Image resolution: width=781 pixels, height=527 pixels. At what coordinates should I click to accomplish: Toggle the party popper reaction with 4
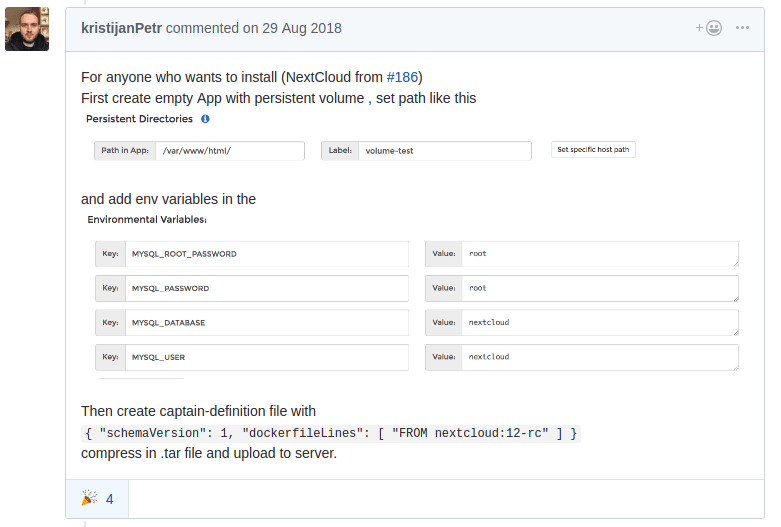(97, 498)
